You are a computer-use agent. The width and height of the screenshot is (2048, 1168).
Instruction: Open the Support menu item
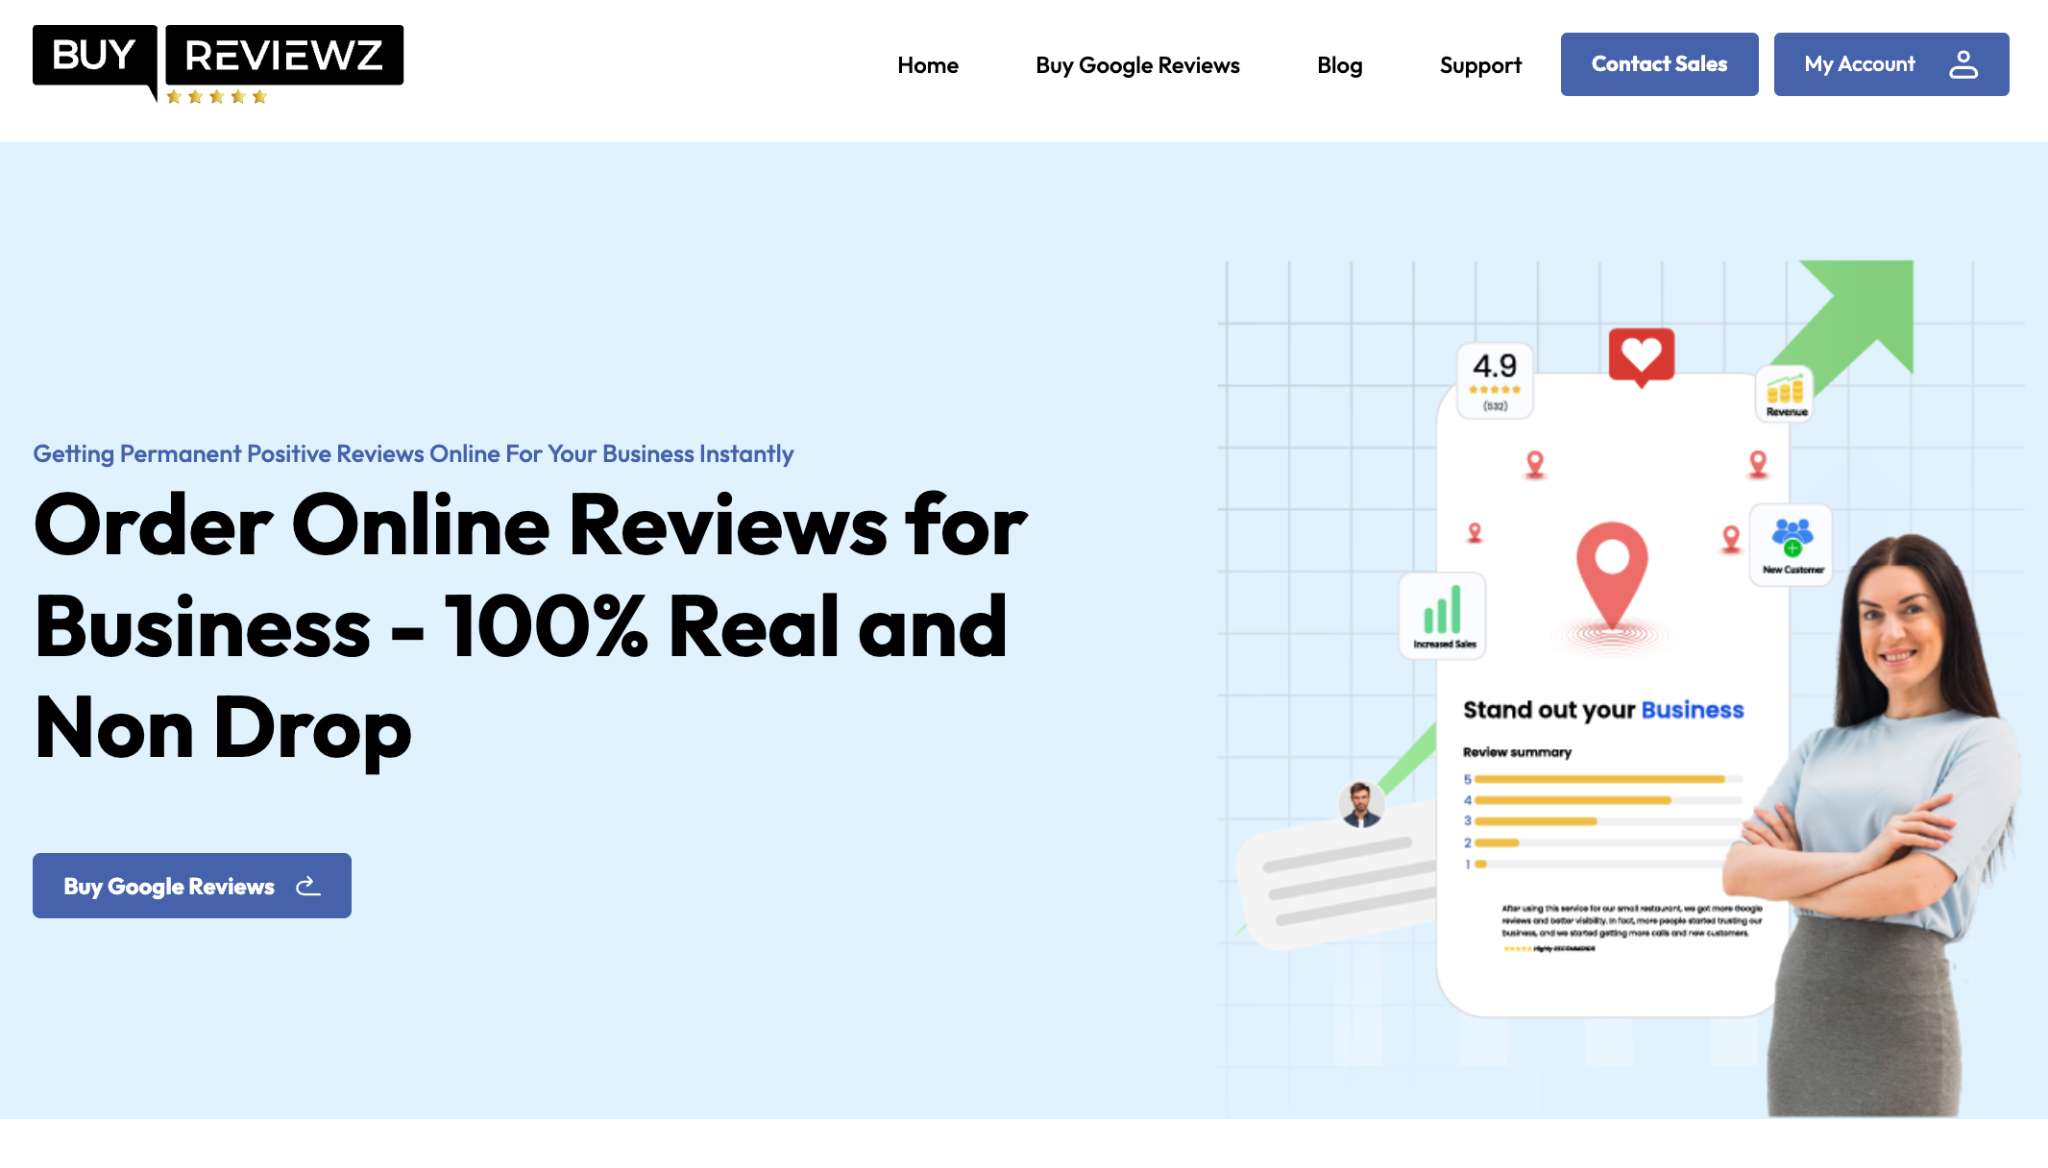pyautogui.click(x=1480, y=65)
